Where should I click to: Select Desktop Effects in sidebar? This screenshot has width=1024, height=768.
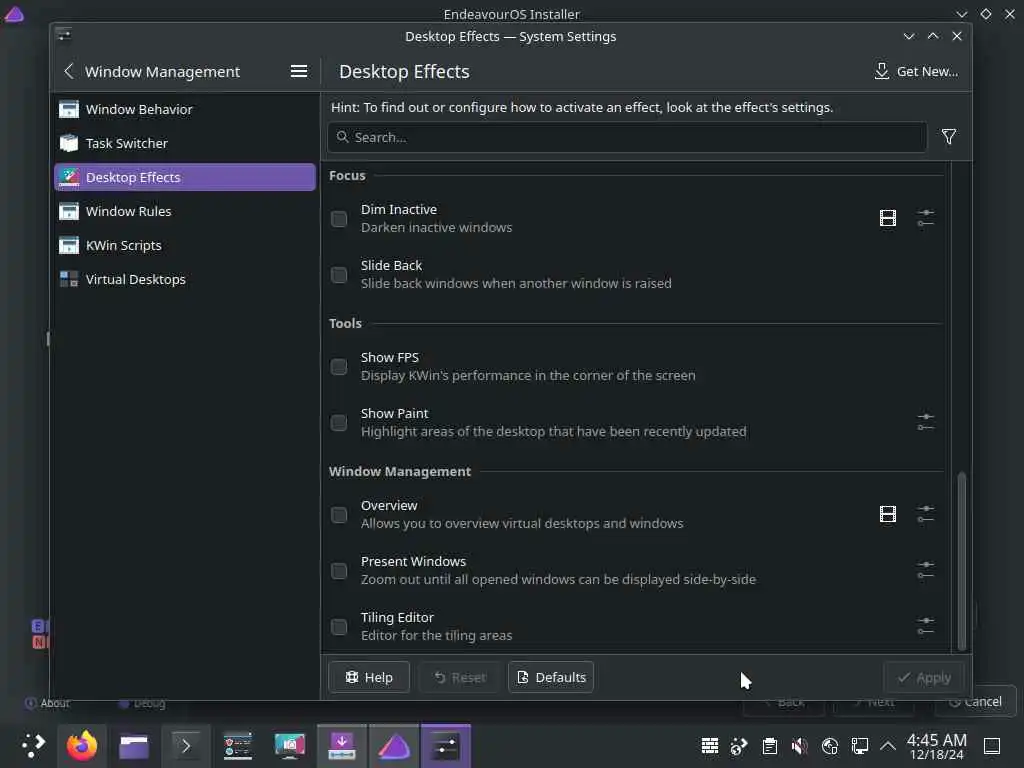(185, 177)
